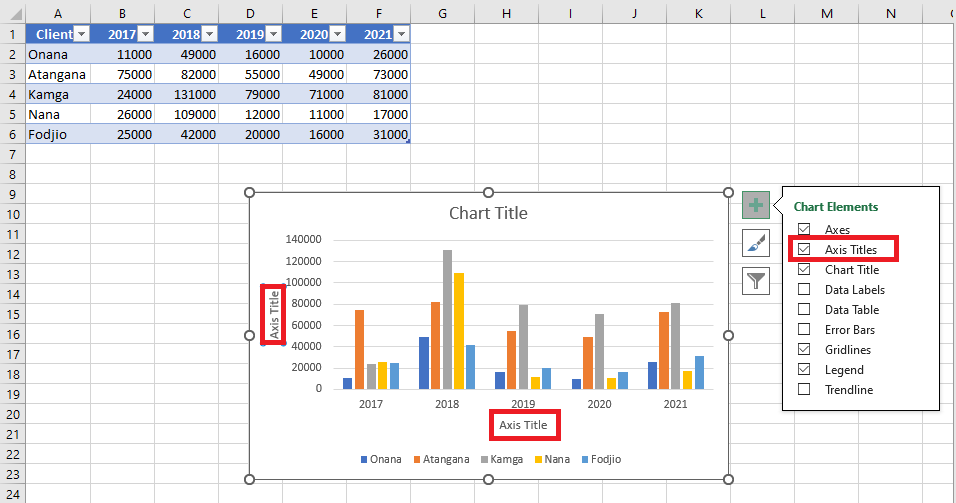Select the orange Atangana legend marker
Viewport: 956px width, 503px height.
417,460
